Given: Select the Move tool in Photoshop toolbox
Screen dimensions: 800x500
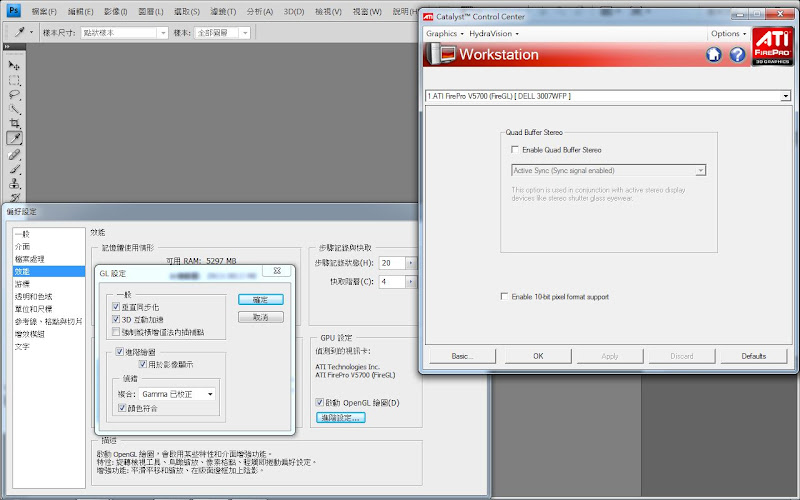Looking at the screenshot, I should point(14,66).
